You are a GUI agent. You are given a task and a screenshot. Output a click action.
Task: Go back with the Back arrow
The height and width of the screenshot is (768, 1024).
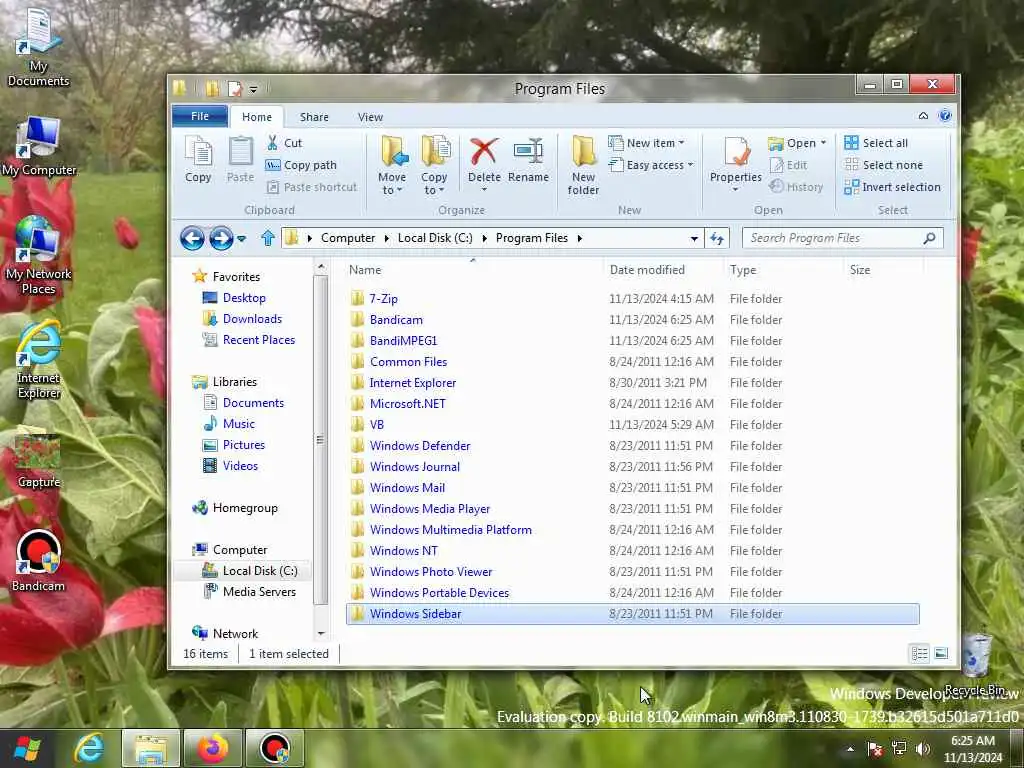[192, 238]
